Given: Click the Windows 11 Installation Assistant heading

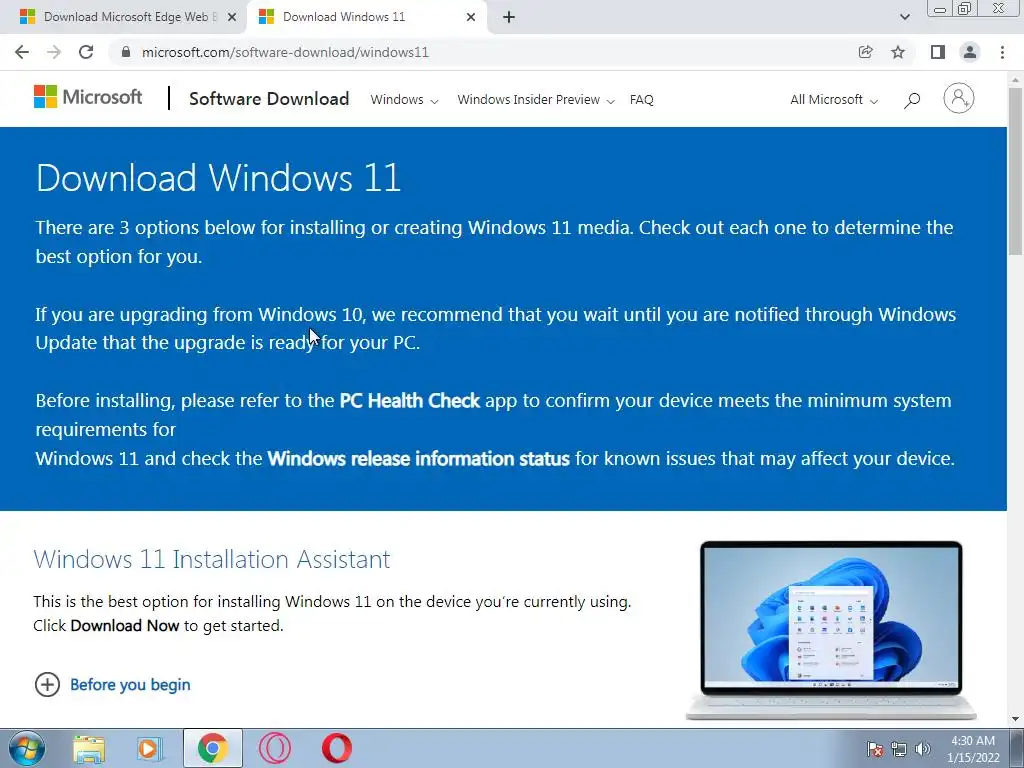Looking at the screenshot, I should [212, 559].
